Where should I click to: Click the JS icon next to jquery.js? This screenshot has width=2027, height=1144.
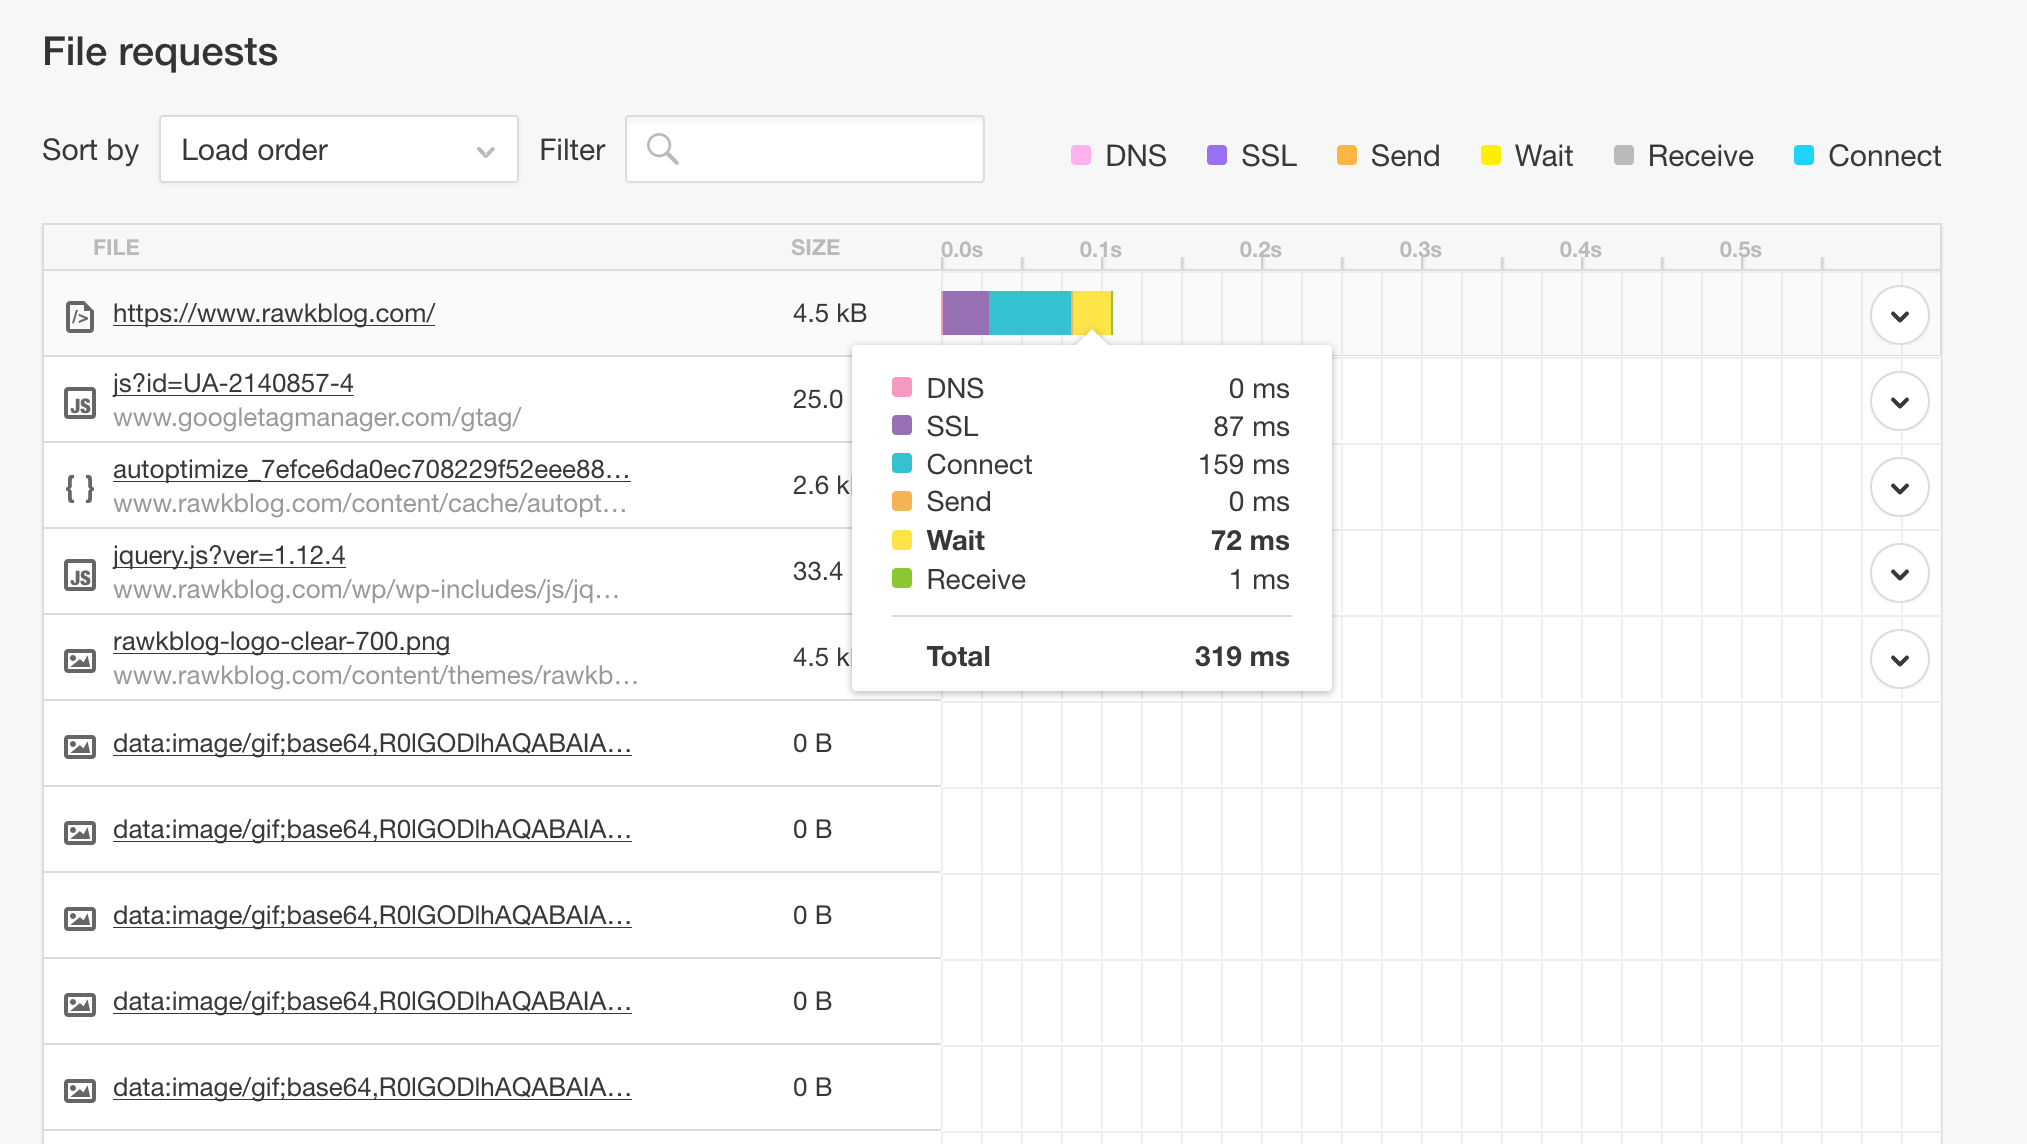tap(80, 575)
